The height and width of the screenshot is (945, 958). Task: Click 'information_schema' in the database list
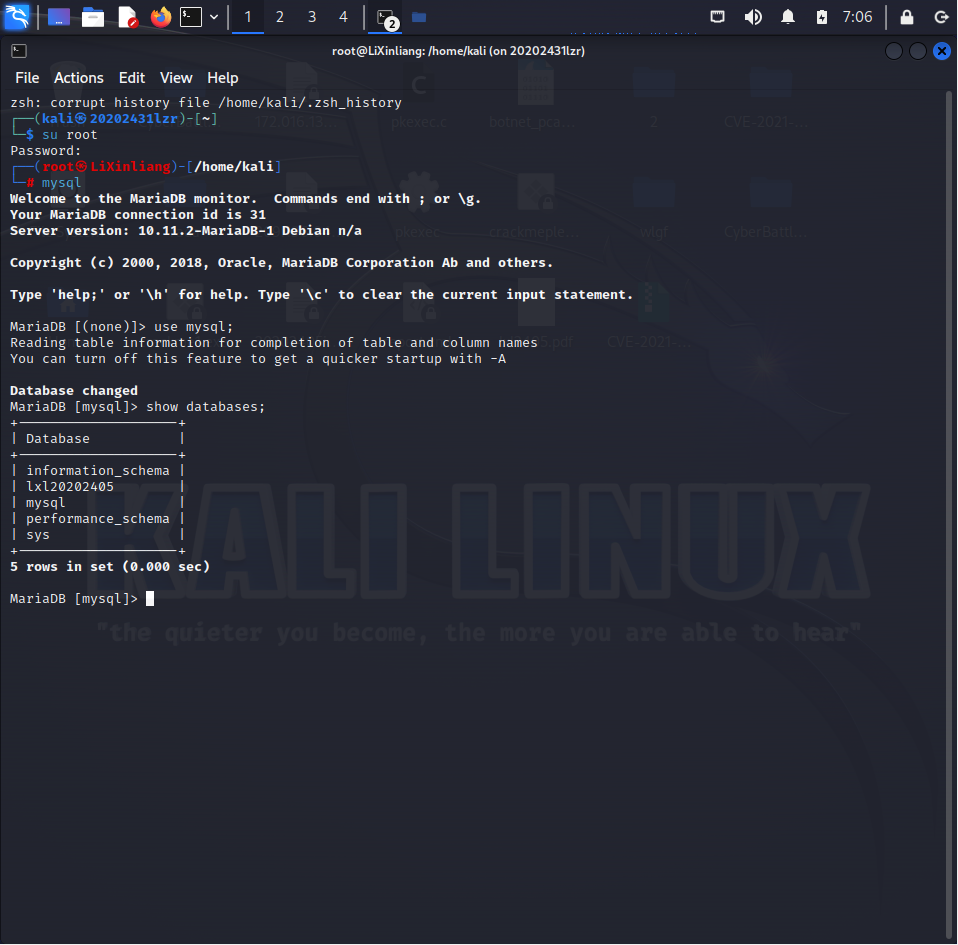coord(98,471)
